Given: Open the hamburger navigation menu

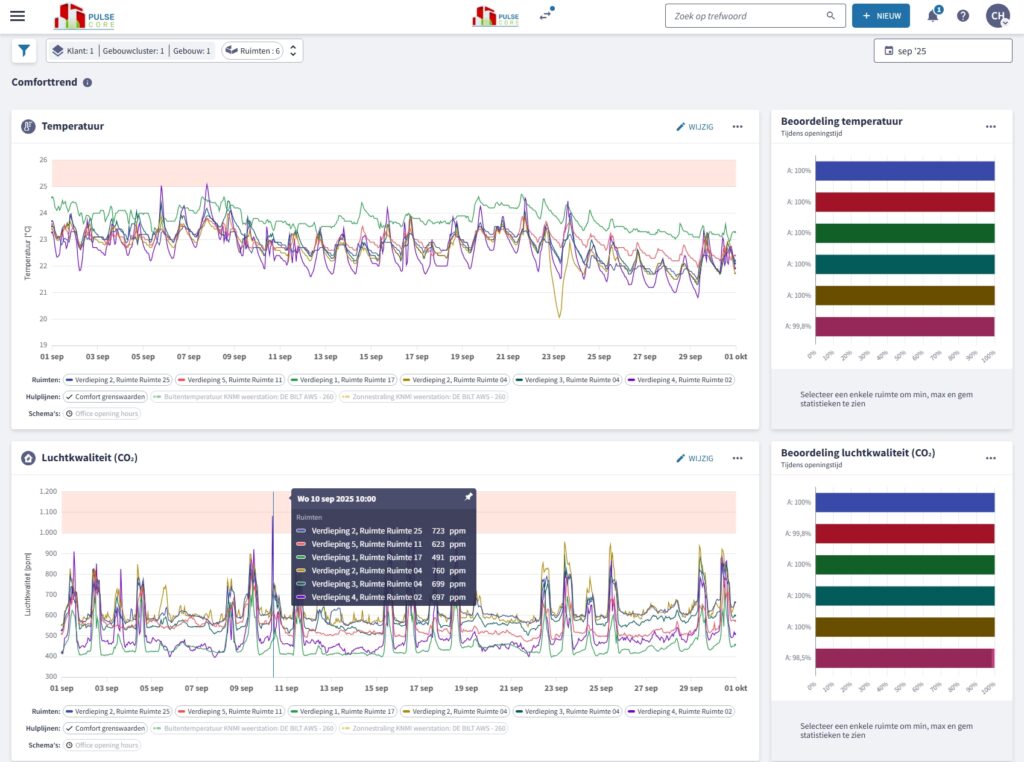Looking at the screenshot, I should click(17, 16).
